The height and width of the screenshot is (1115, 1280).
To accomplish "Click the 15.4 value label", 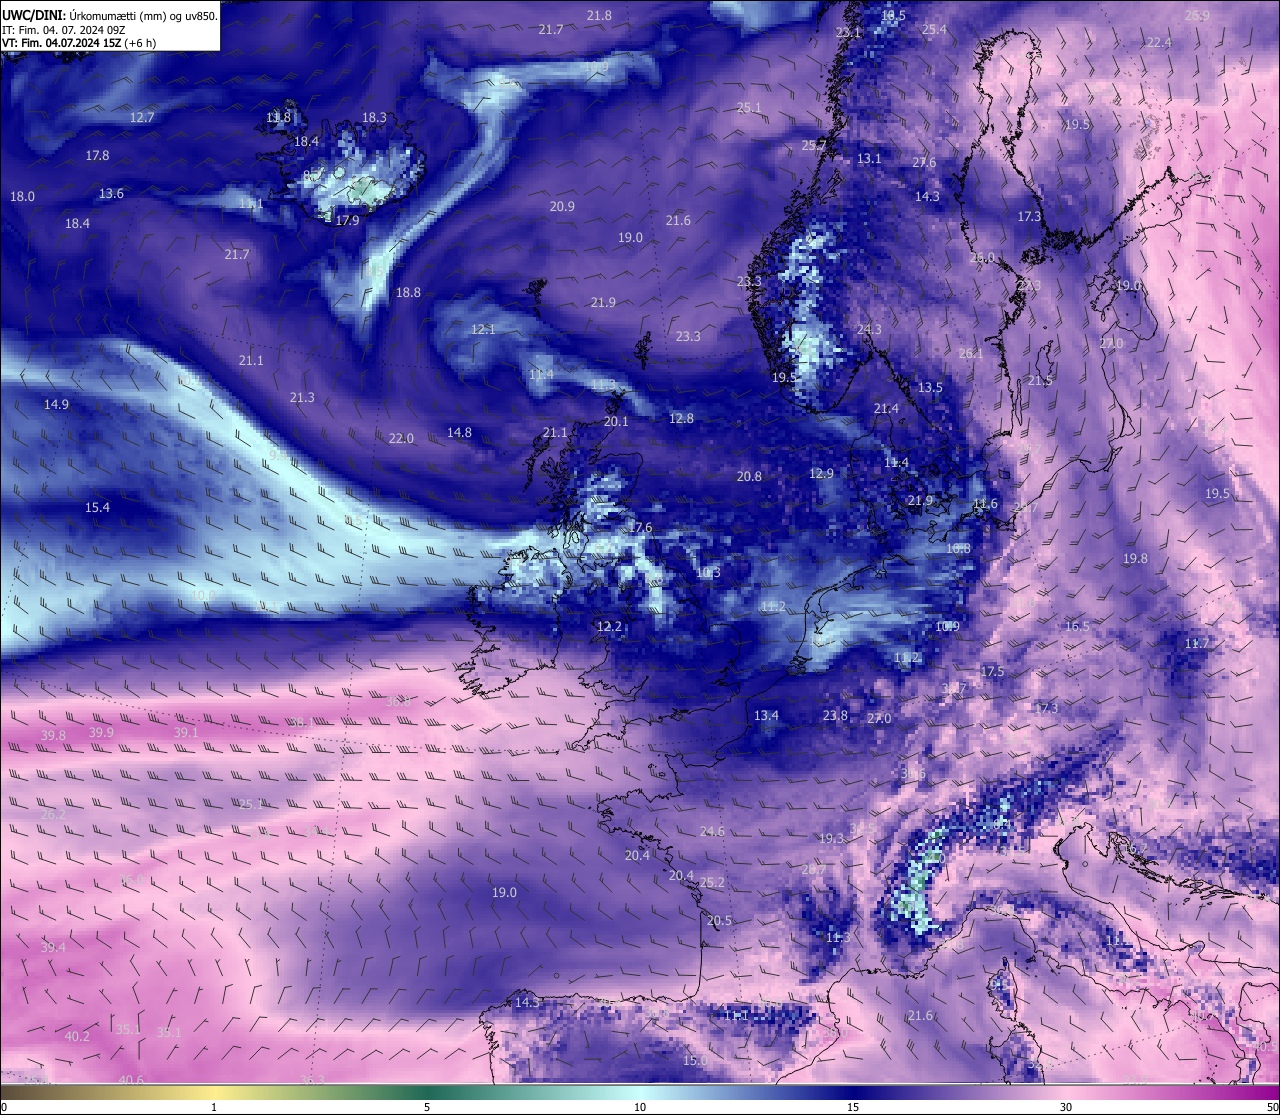I will point(97,507).
